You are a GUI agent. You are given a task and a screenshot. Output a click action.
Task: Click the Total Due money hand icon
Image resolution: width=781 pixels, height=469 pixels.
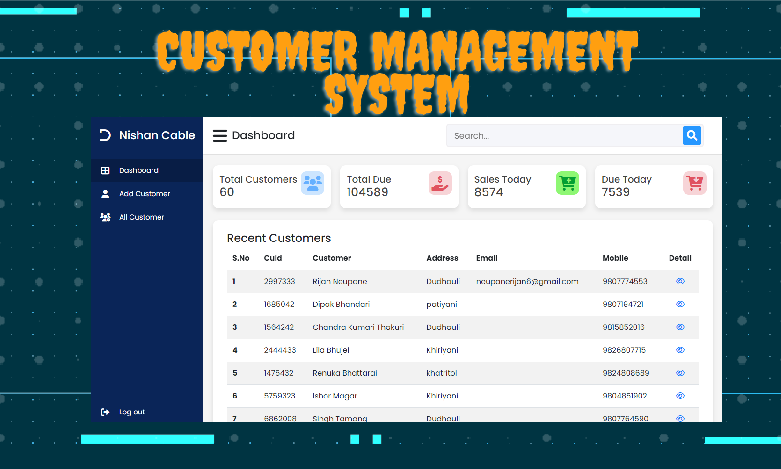440,183
